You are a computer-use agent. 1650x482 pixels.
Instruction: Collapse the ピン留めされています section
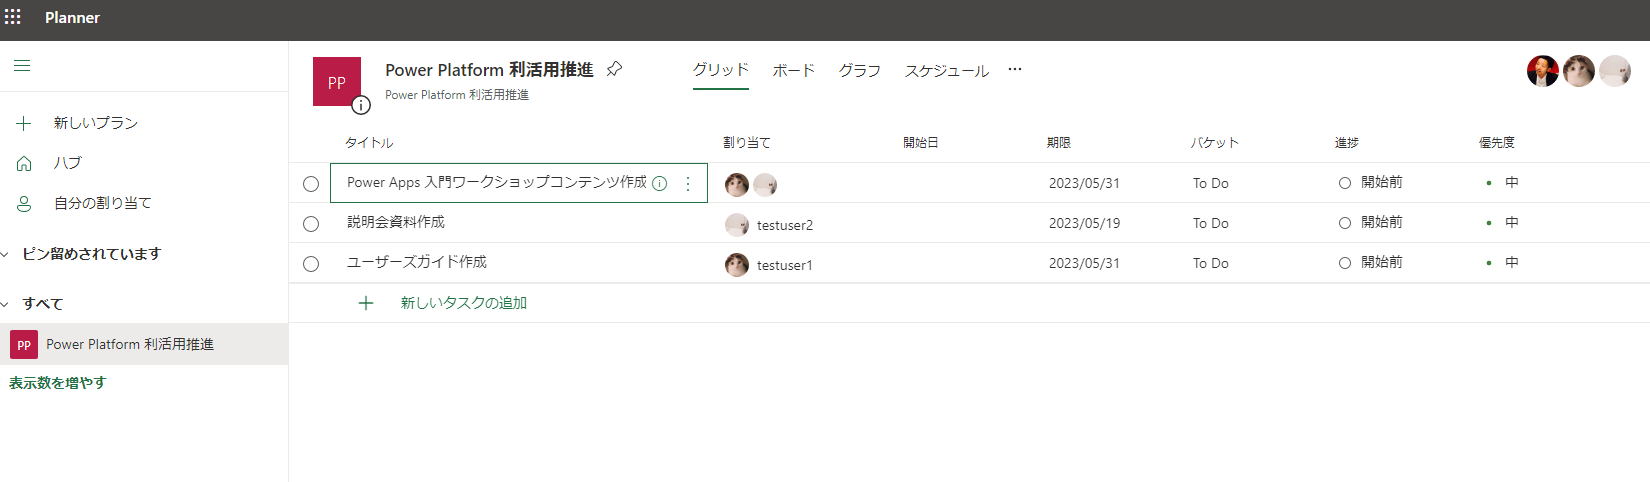(5, 254)
